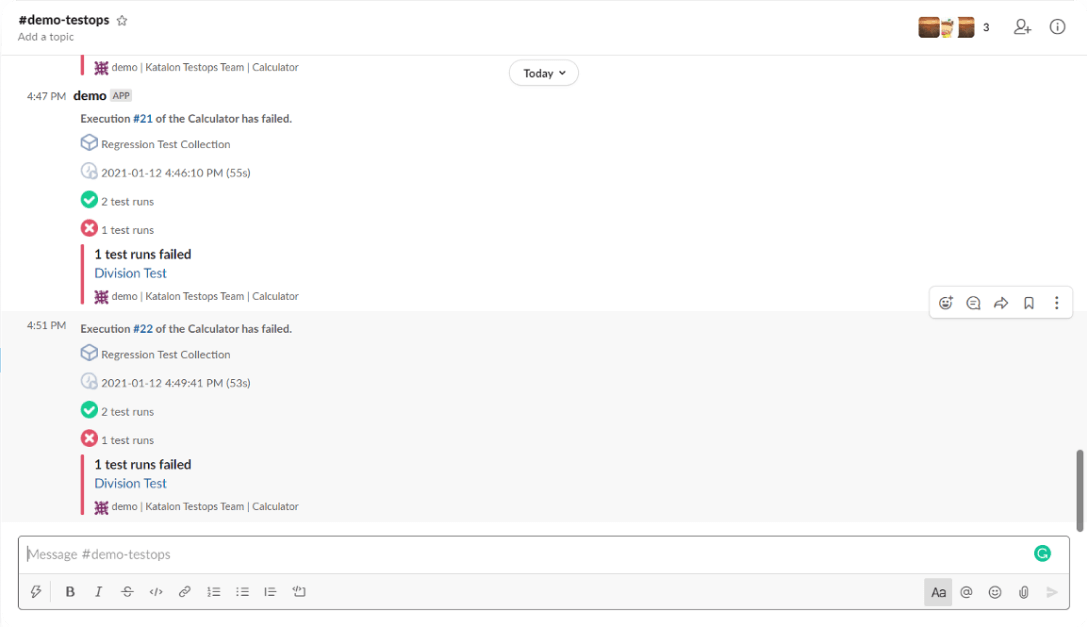Click the member count 3
The height and width of the screenshot is (628, 1088).
click(986, 28)
